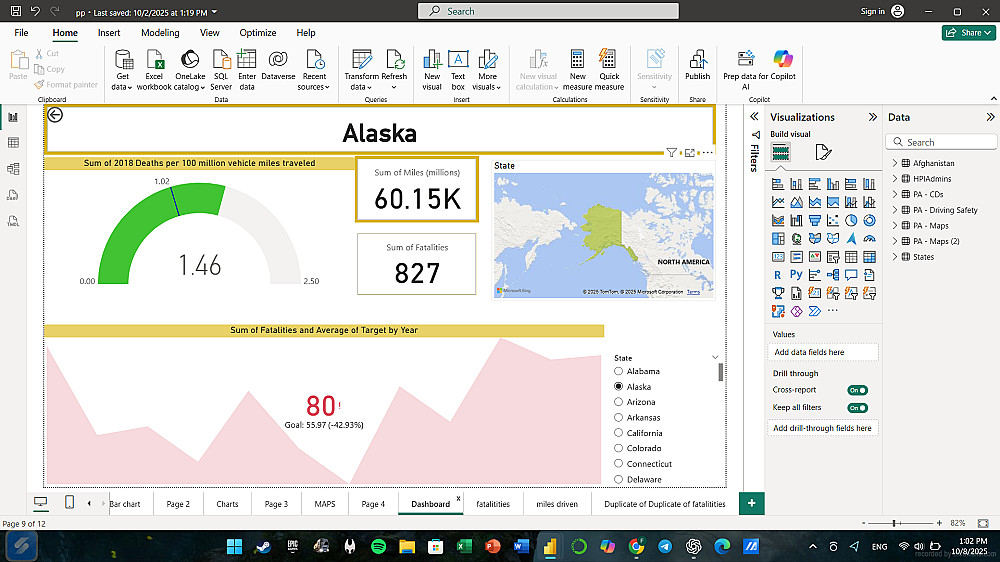
Task: Open the Insert ribbon tab
Action: coord(109,33)
